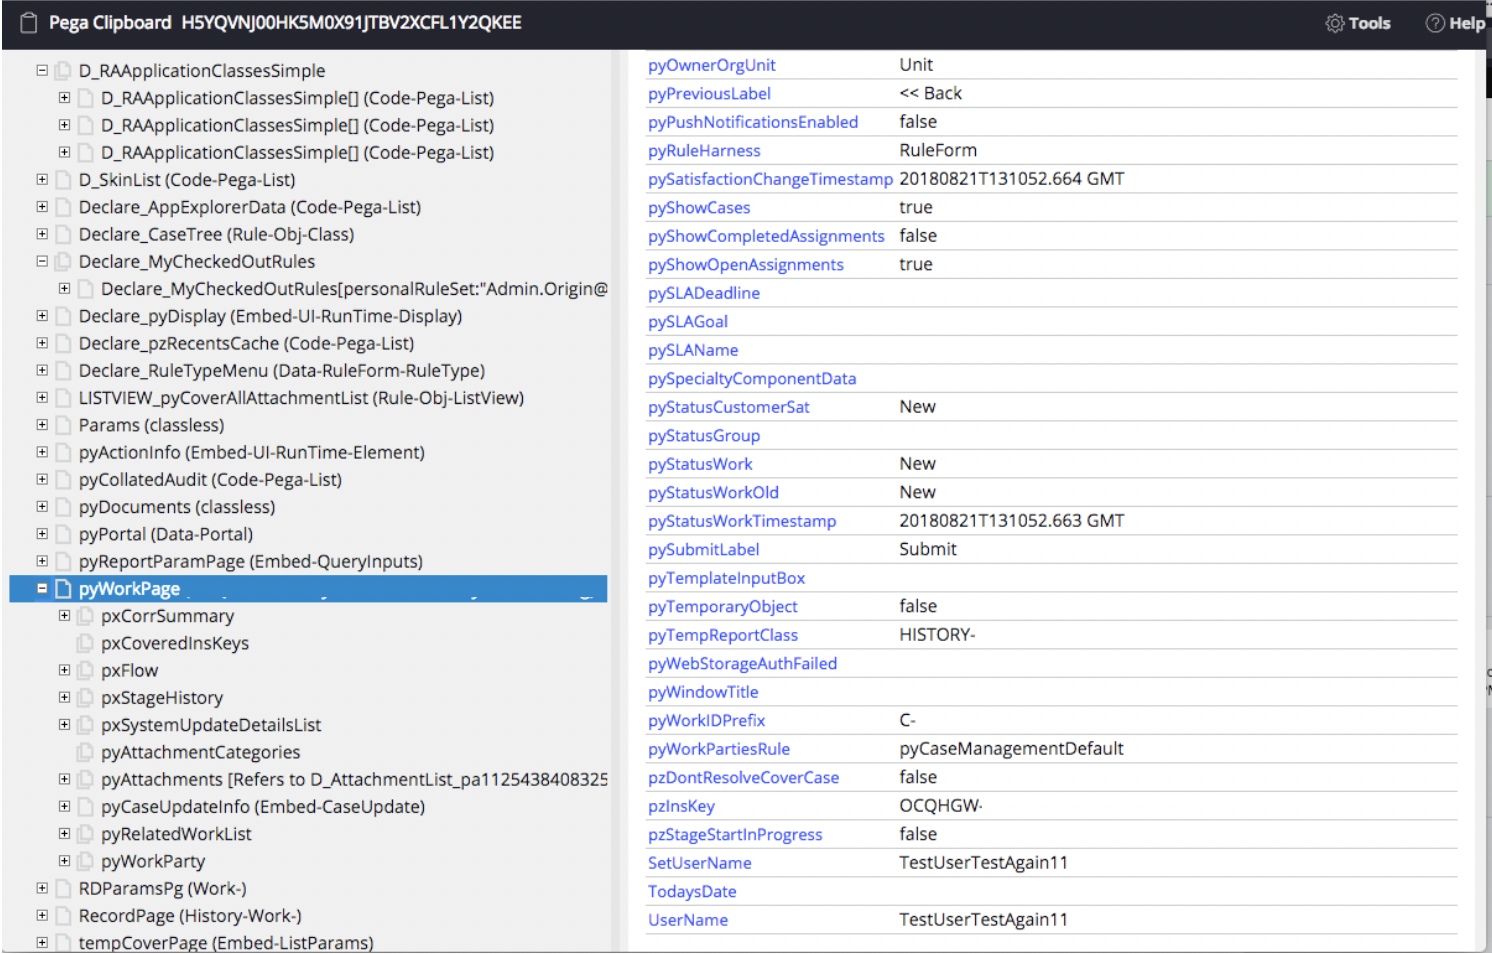Select tempCoverPage (Embed-ListParams) page
Screen dimensions: 1492x954
coord(226,943)
